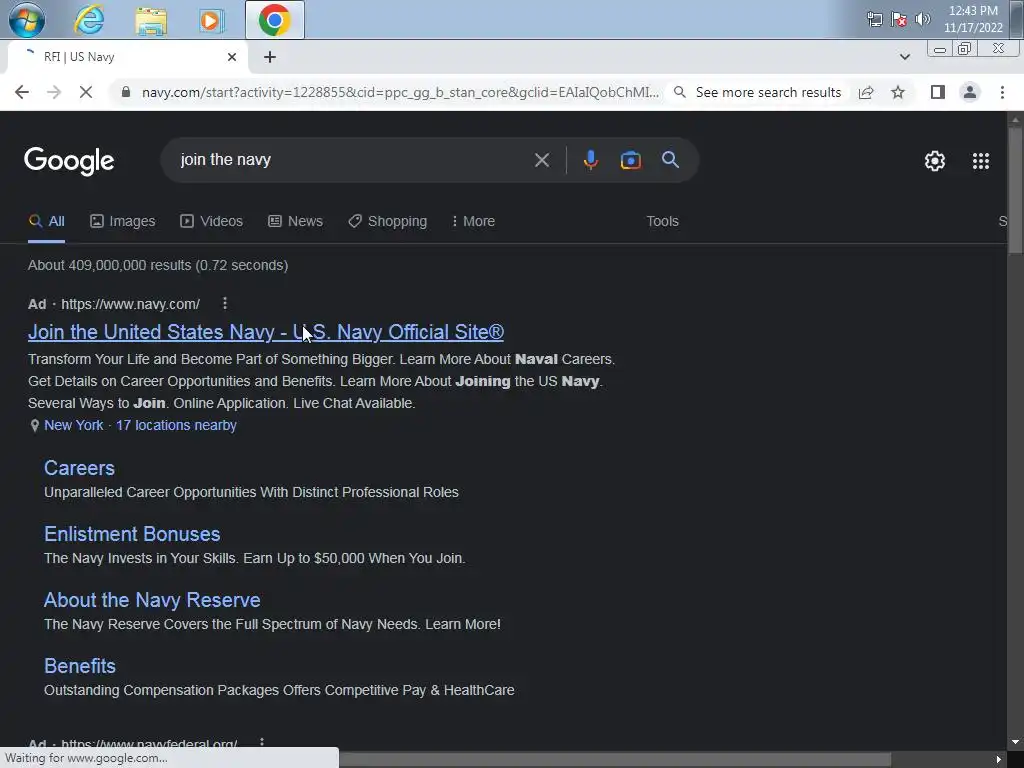The height and width of the screenshot is (768, 1024).
Task: View site information via the lock icon
Action: coord(126,92)
